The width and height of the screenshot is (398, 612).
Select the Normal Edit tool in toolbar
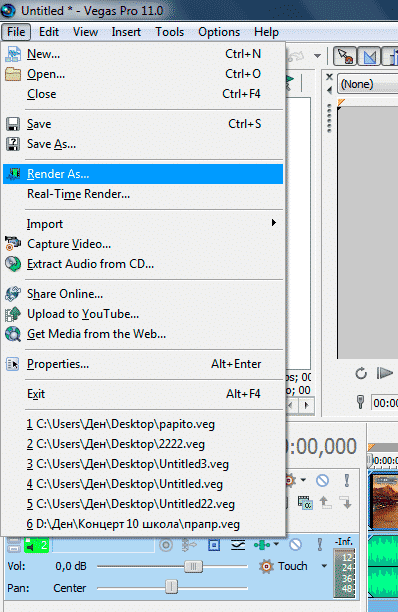(345, 56)
